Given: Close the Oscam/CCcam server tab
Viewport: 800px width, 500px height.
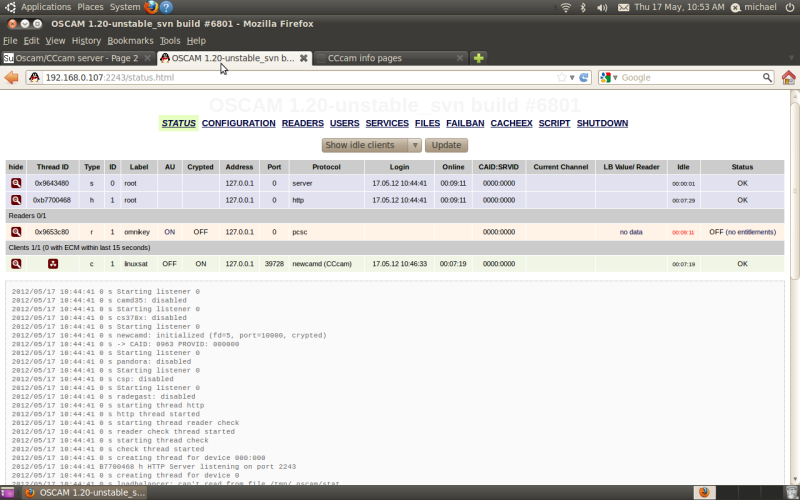Looking at the screenshot, I should pyautogui.click(x=147, y=58).
